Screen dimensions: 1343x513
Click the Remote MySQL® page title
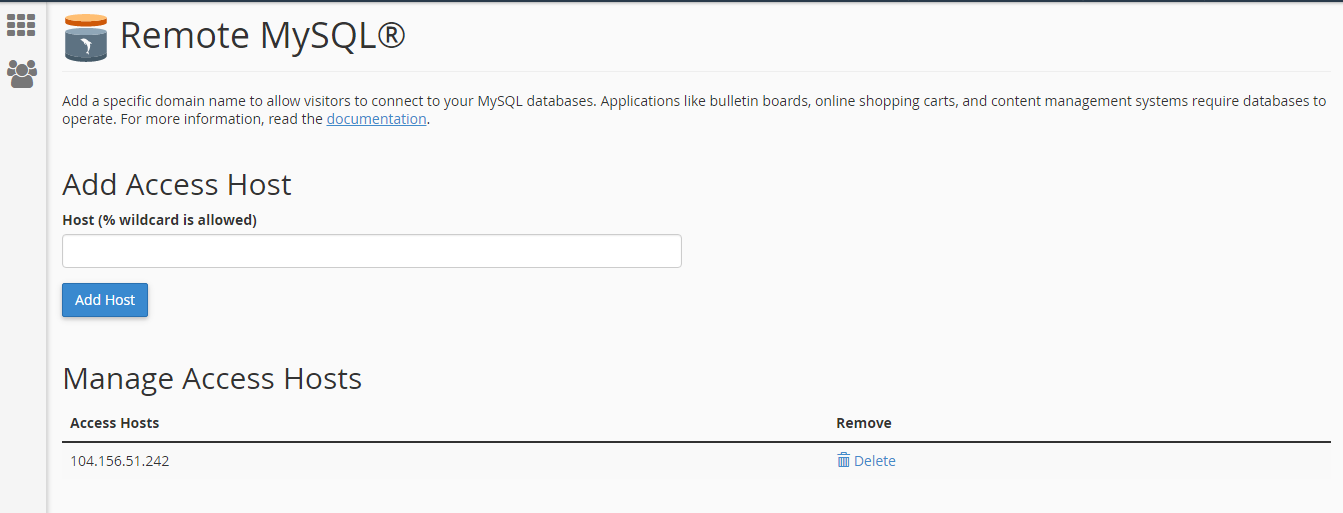click(262, 36)
